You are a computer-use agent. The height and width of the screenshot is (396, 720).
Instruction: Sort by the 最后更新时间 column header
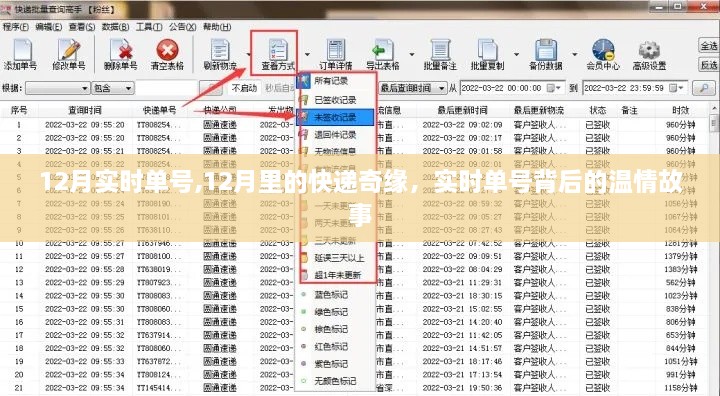(462, 110)
